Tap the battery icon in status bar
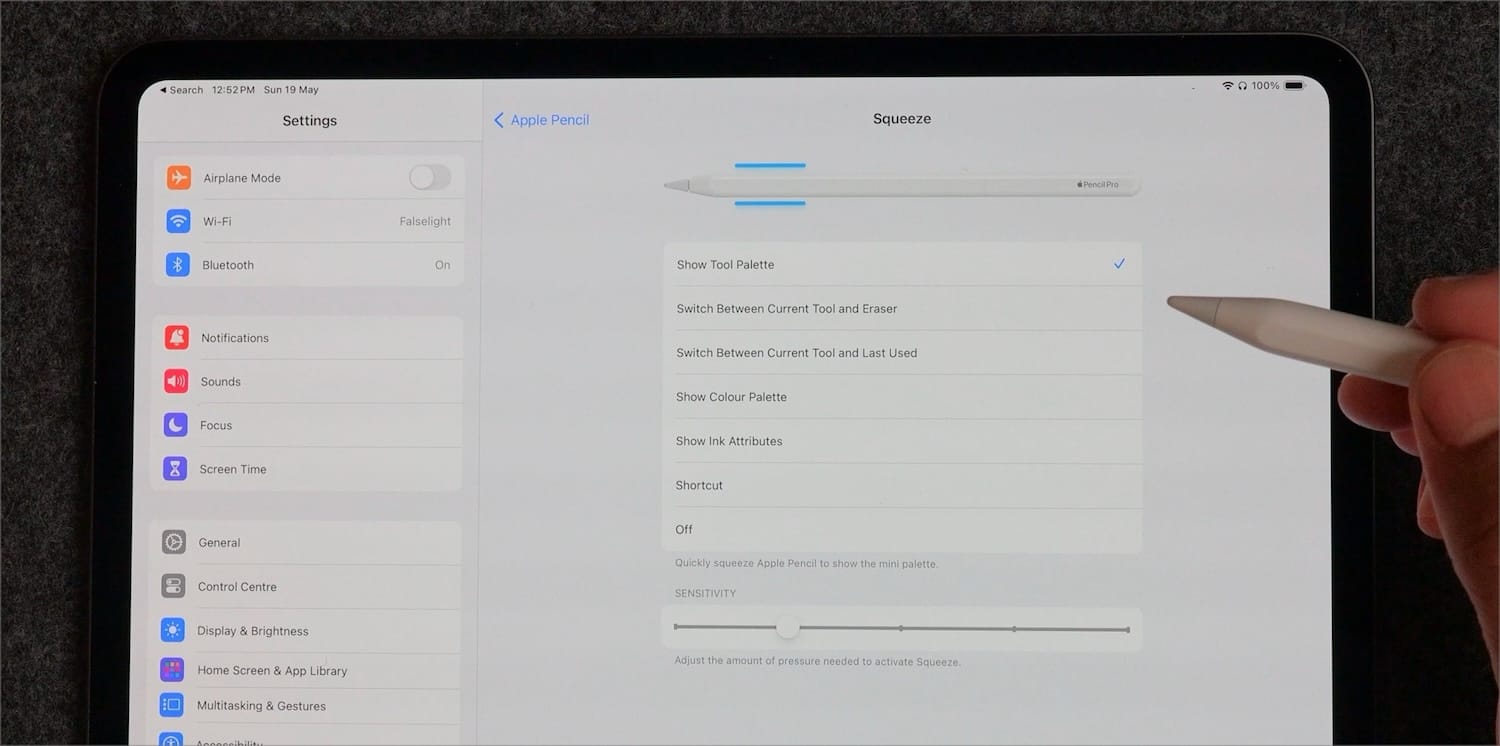Screen dimensions: 1500x746 pyautogui.click(x=1295, y=86)
